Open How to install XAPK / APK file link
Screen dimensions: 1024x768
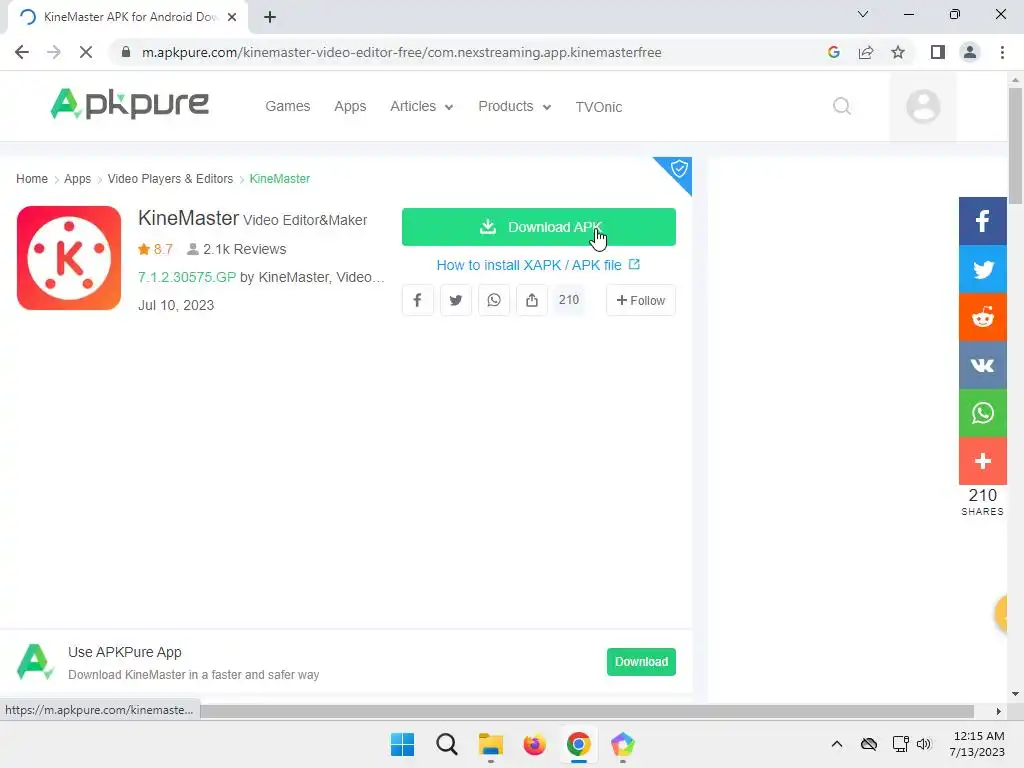[x=538, y=265]
